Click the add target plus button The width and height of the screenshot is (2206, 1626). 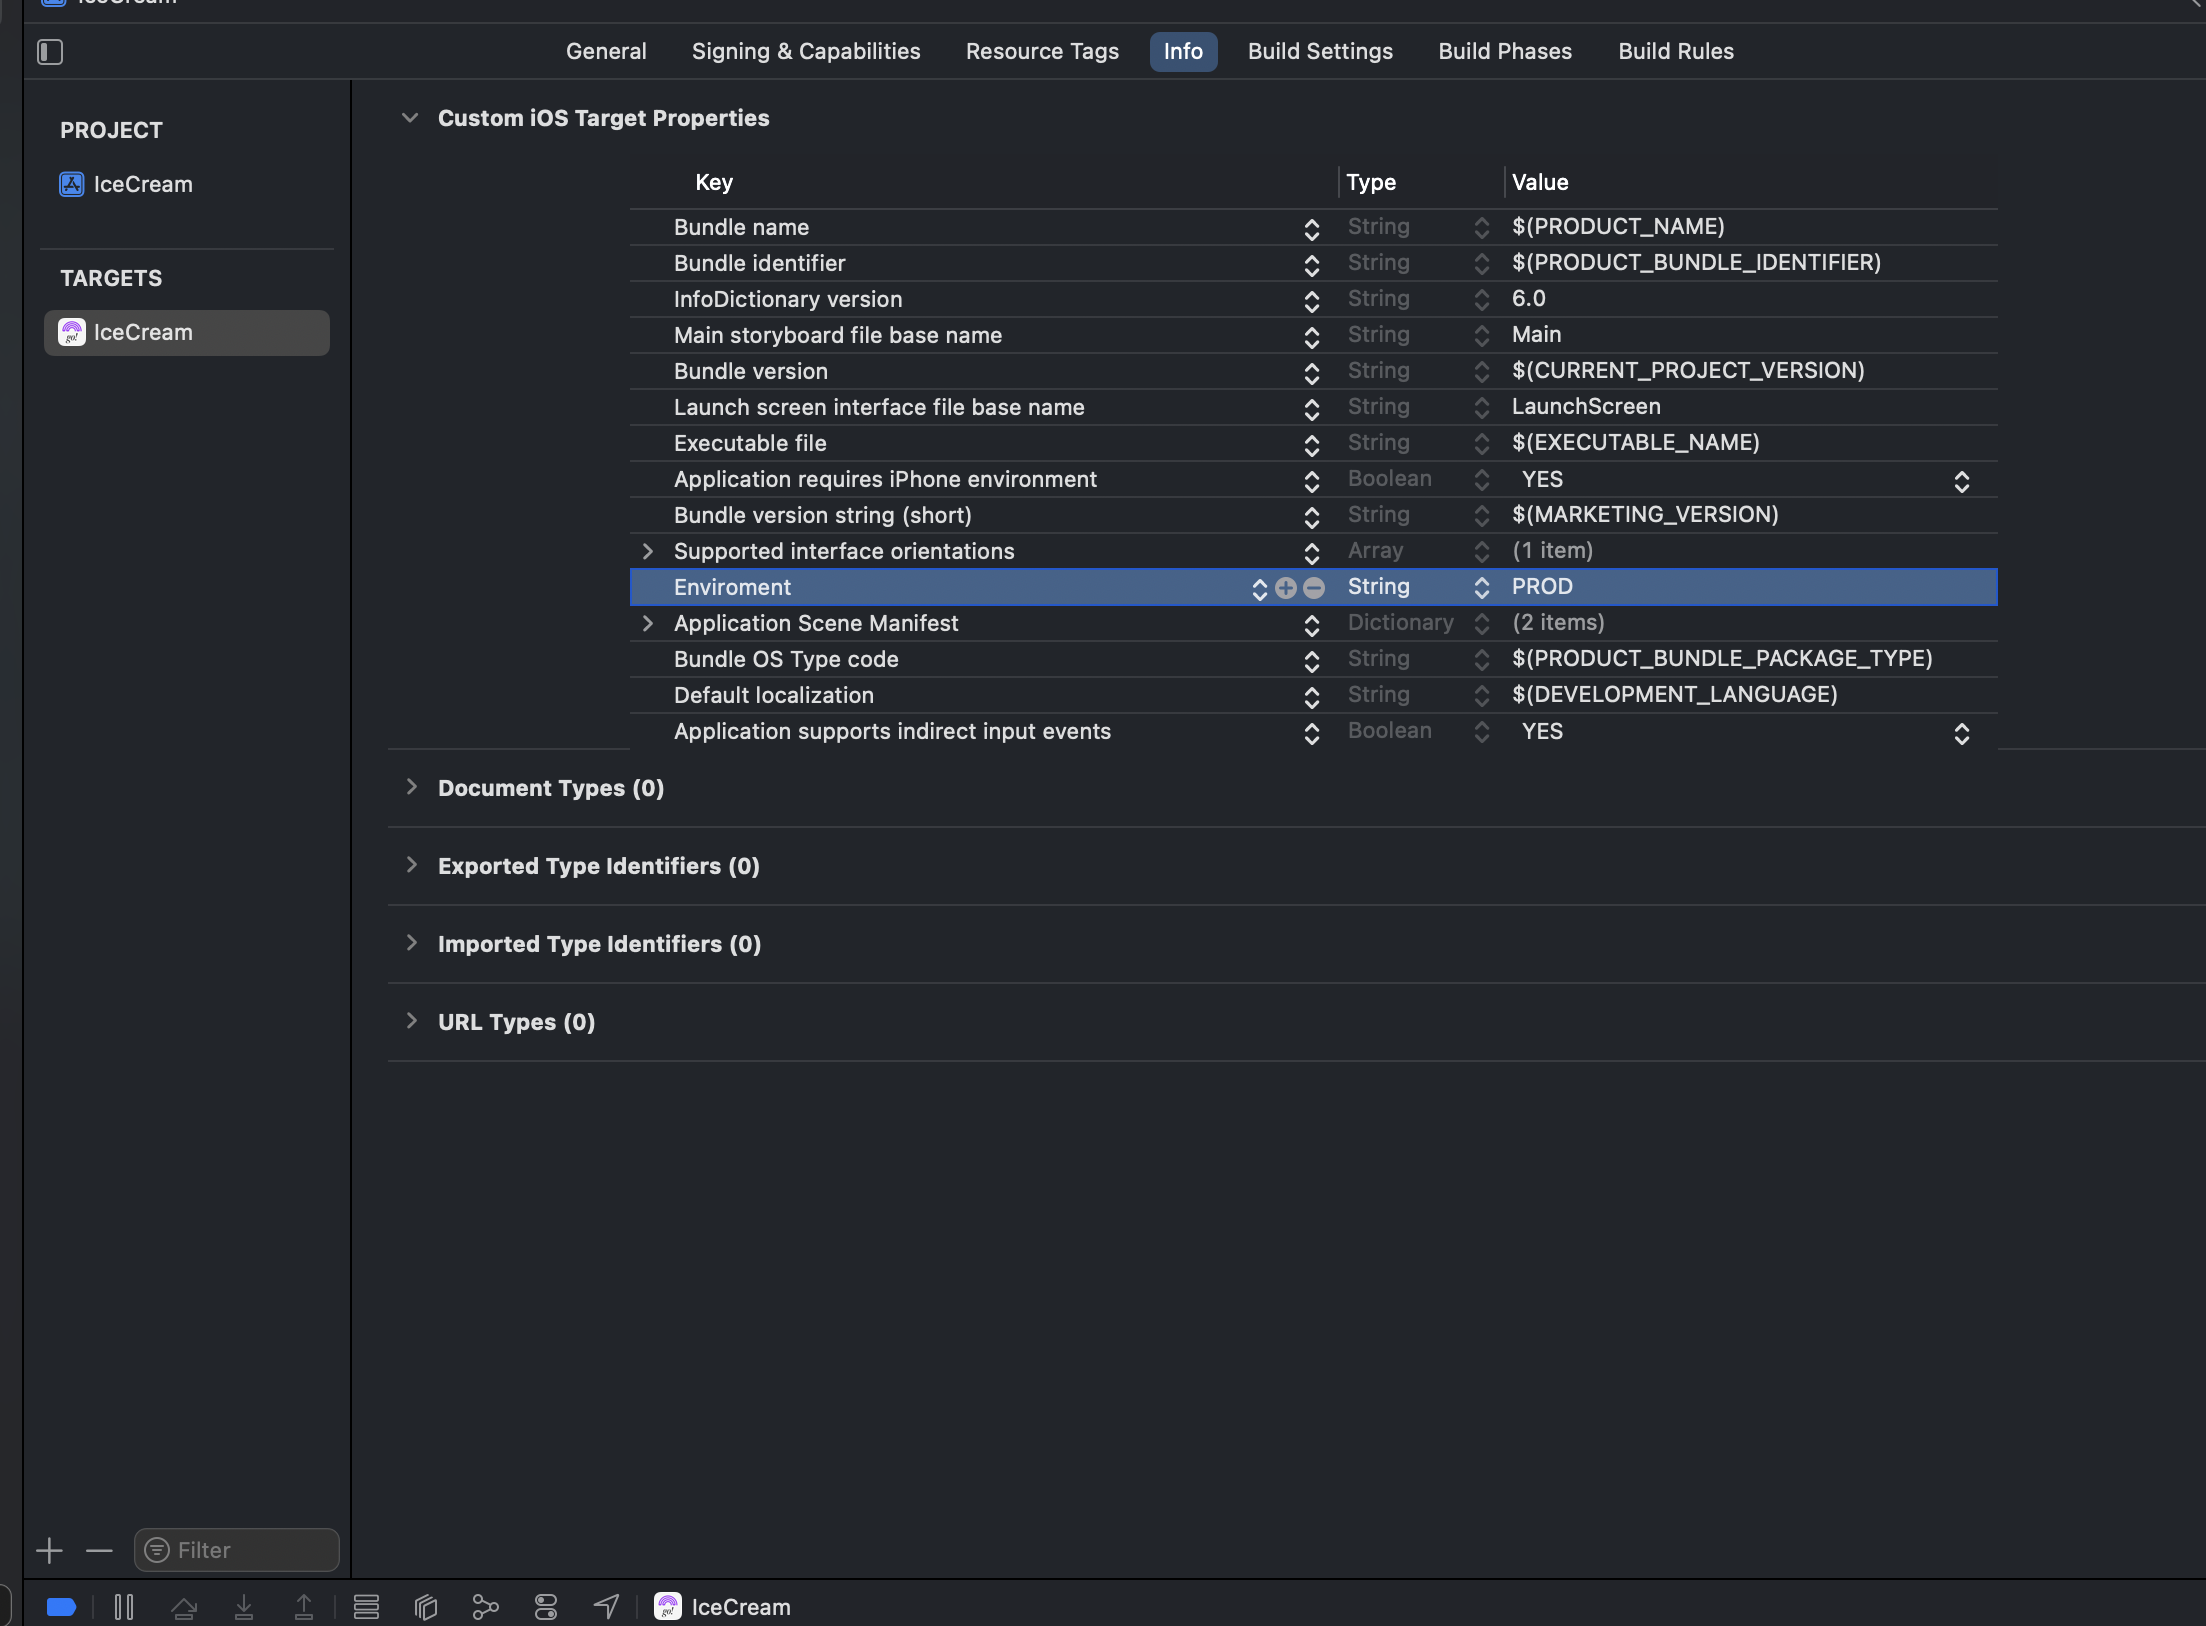49,1551
